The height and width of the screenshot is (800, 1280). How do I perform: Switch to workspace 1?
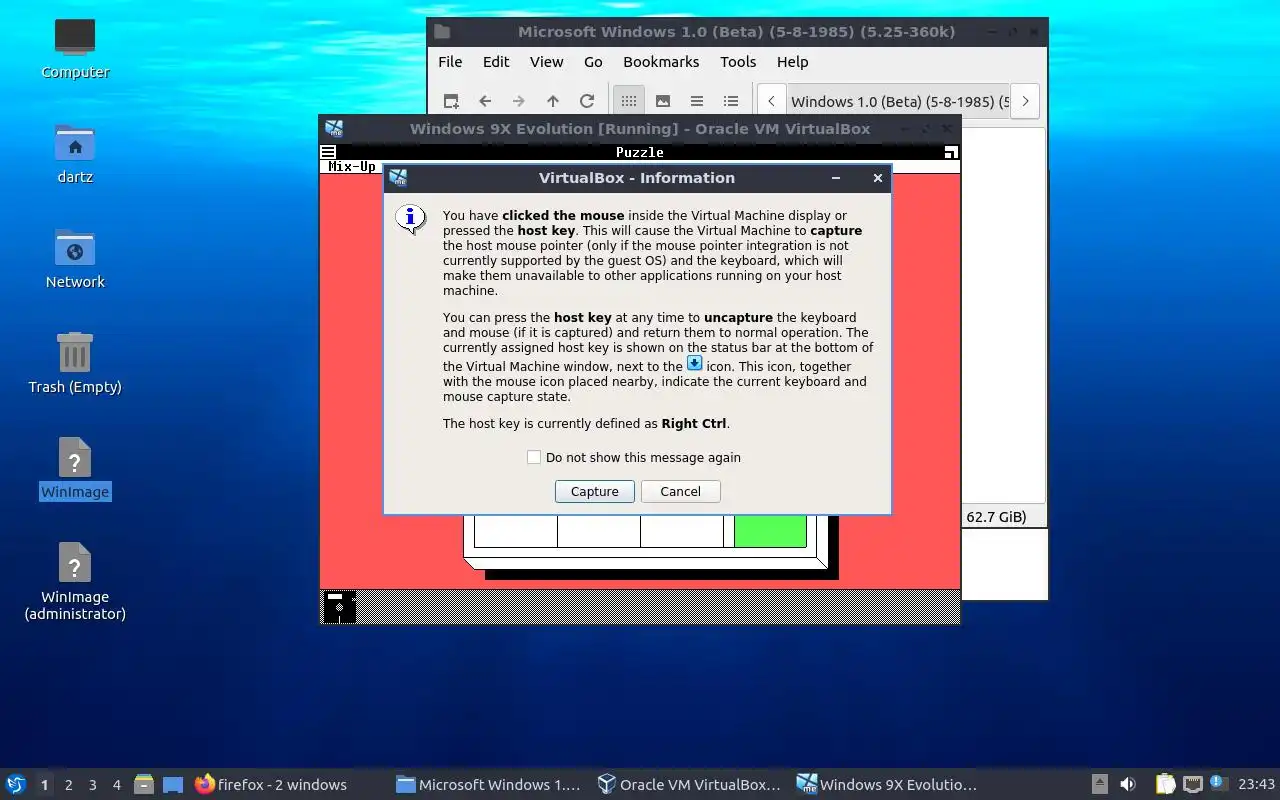[44, 785]
